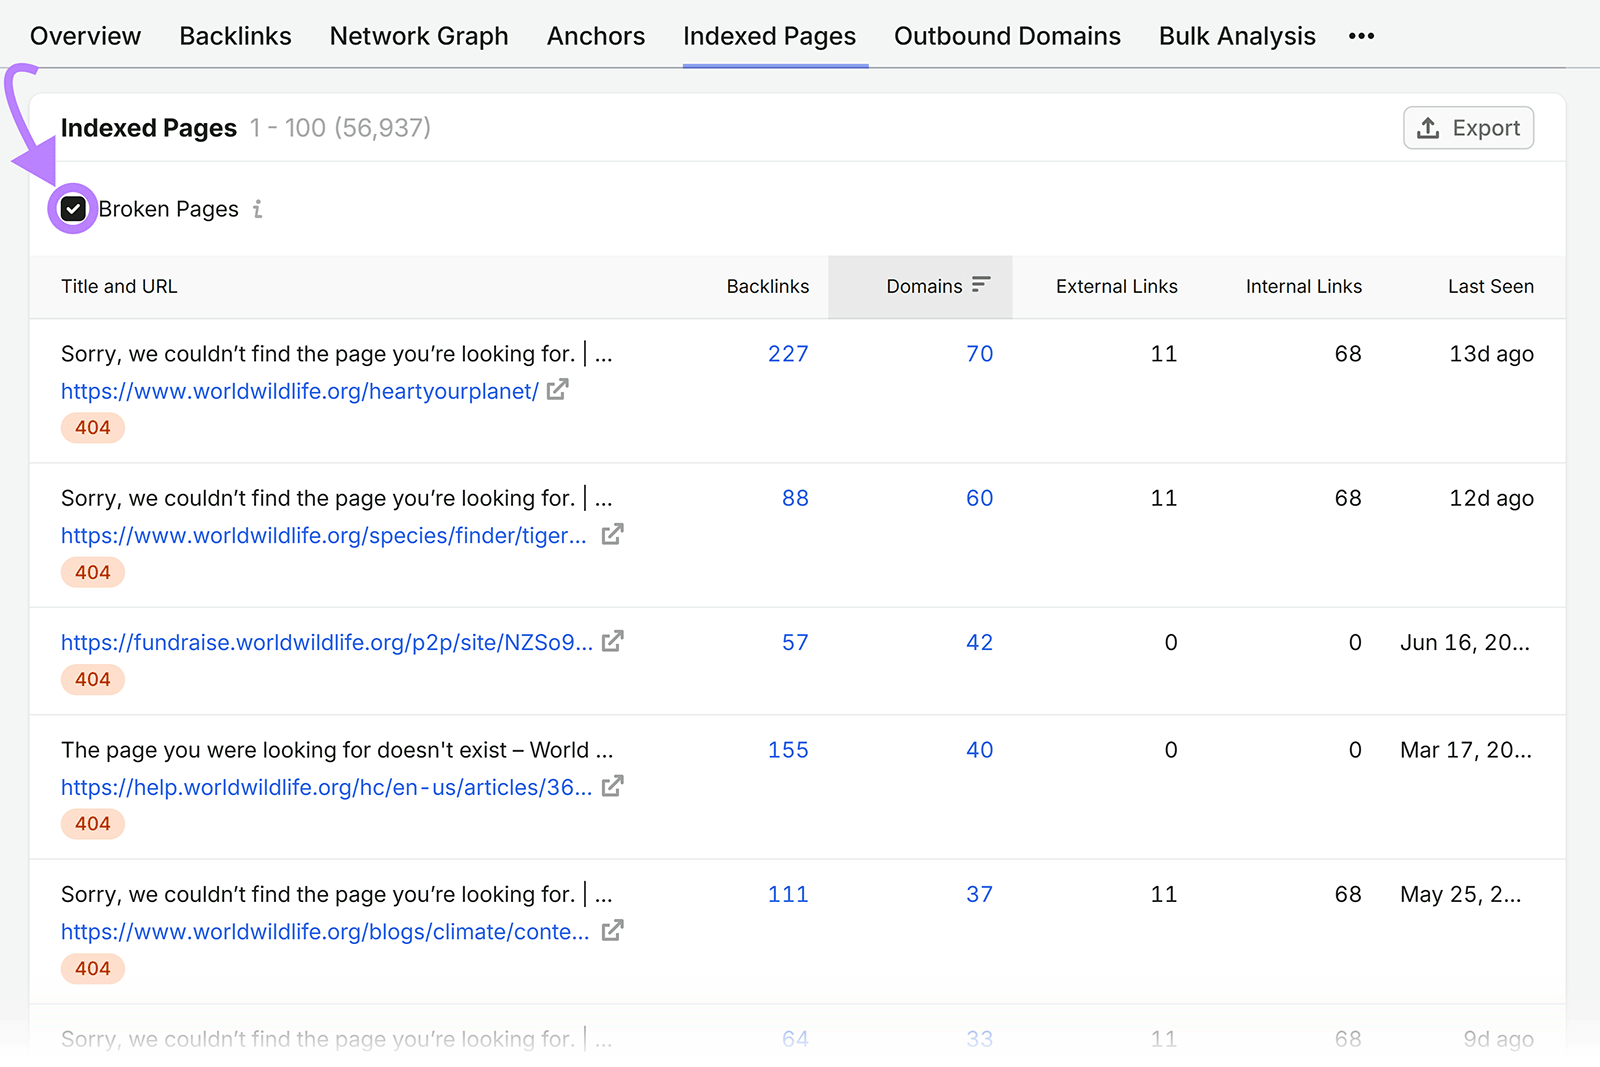Click 42 domains value
1600x1067 pixels.
[980, 643]
